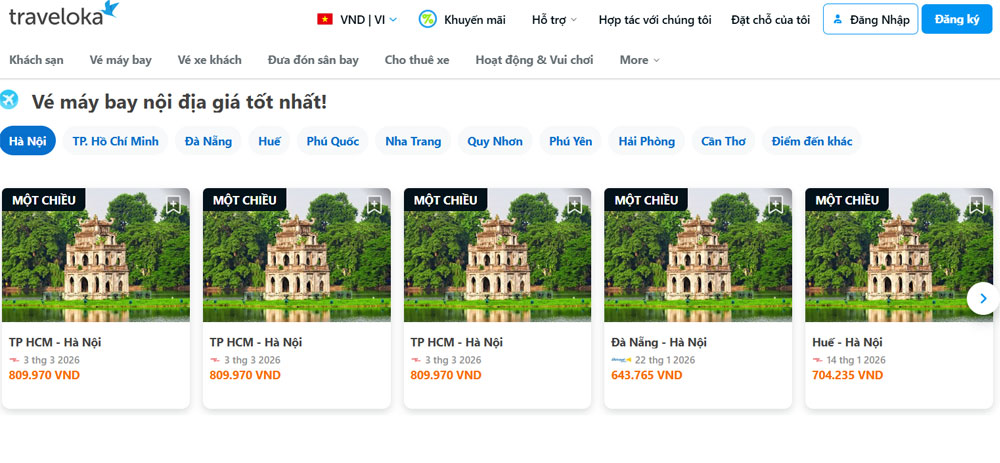
Task: Select the Quy Nhơn destination tab
Action: pyautogui.click(x=495, y=141)
